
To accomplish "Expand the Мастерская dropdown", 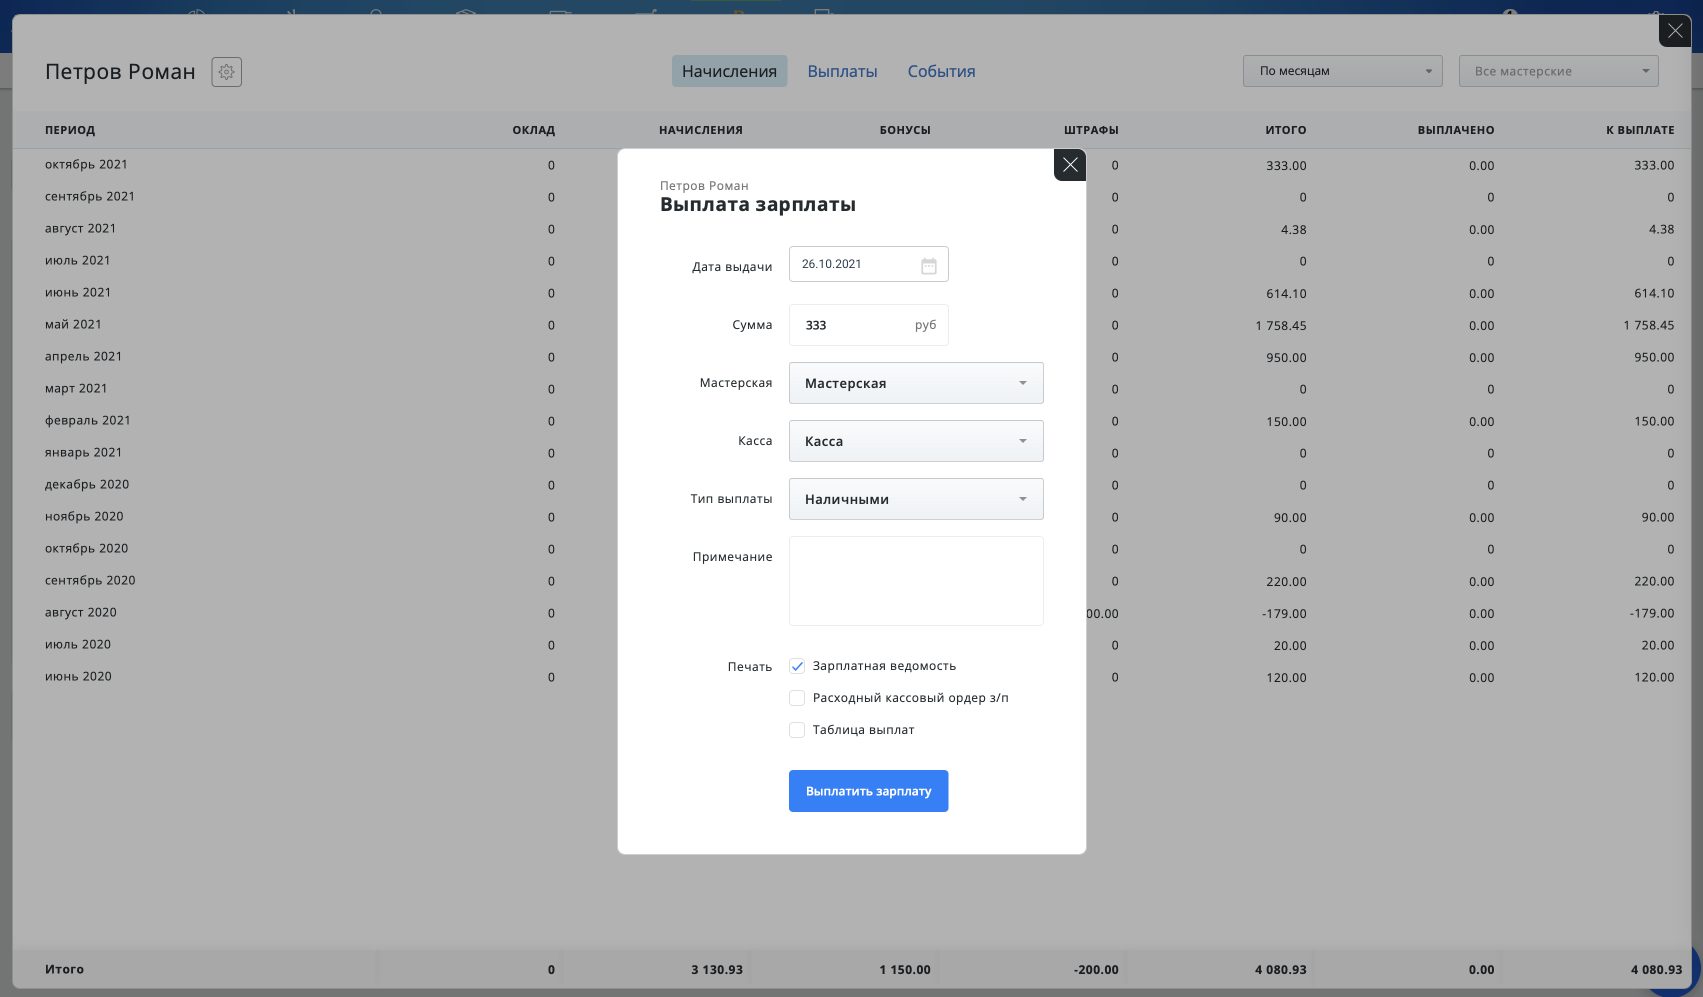I will tap(916, 383).
